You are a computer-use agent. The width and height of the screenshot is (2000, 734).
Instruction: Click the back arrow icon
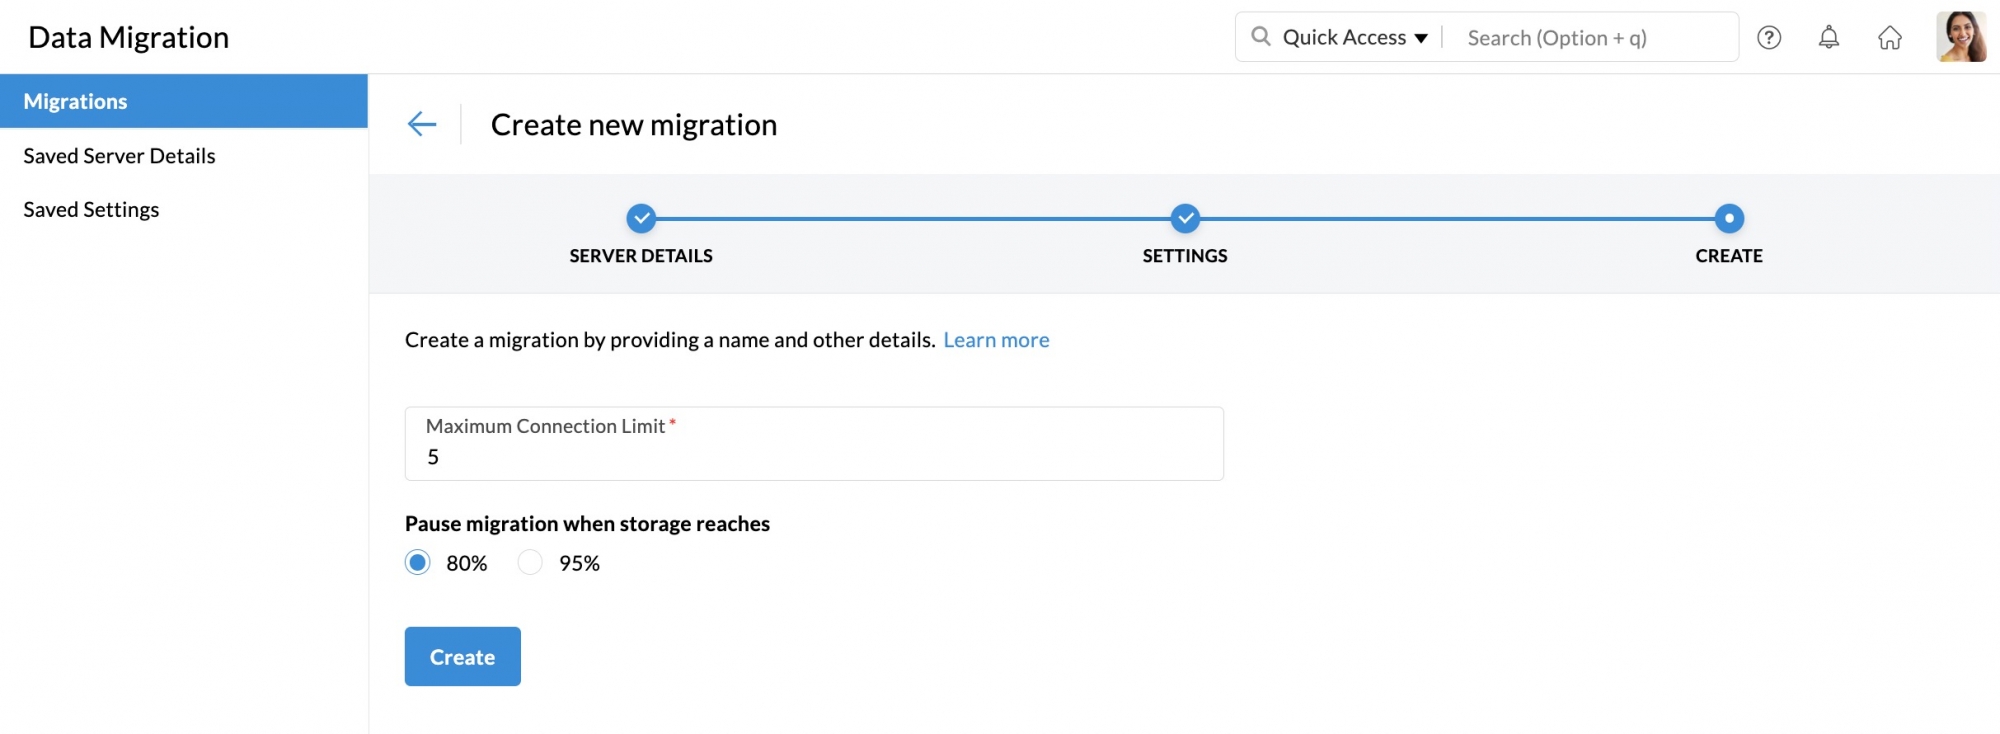[x=422, y=124]
